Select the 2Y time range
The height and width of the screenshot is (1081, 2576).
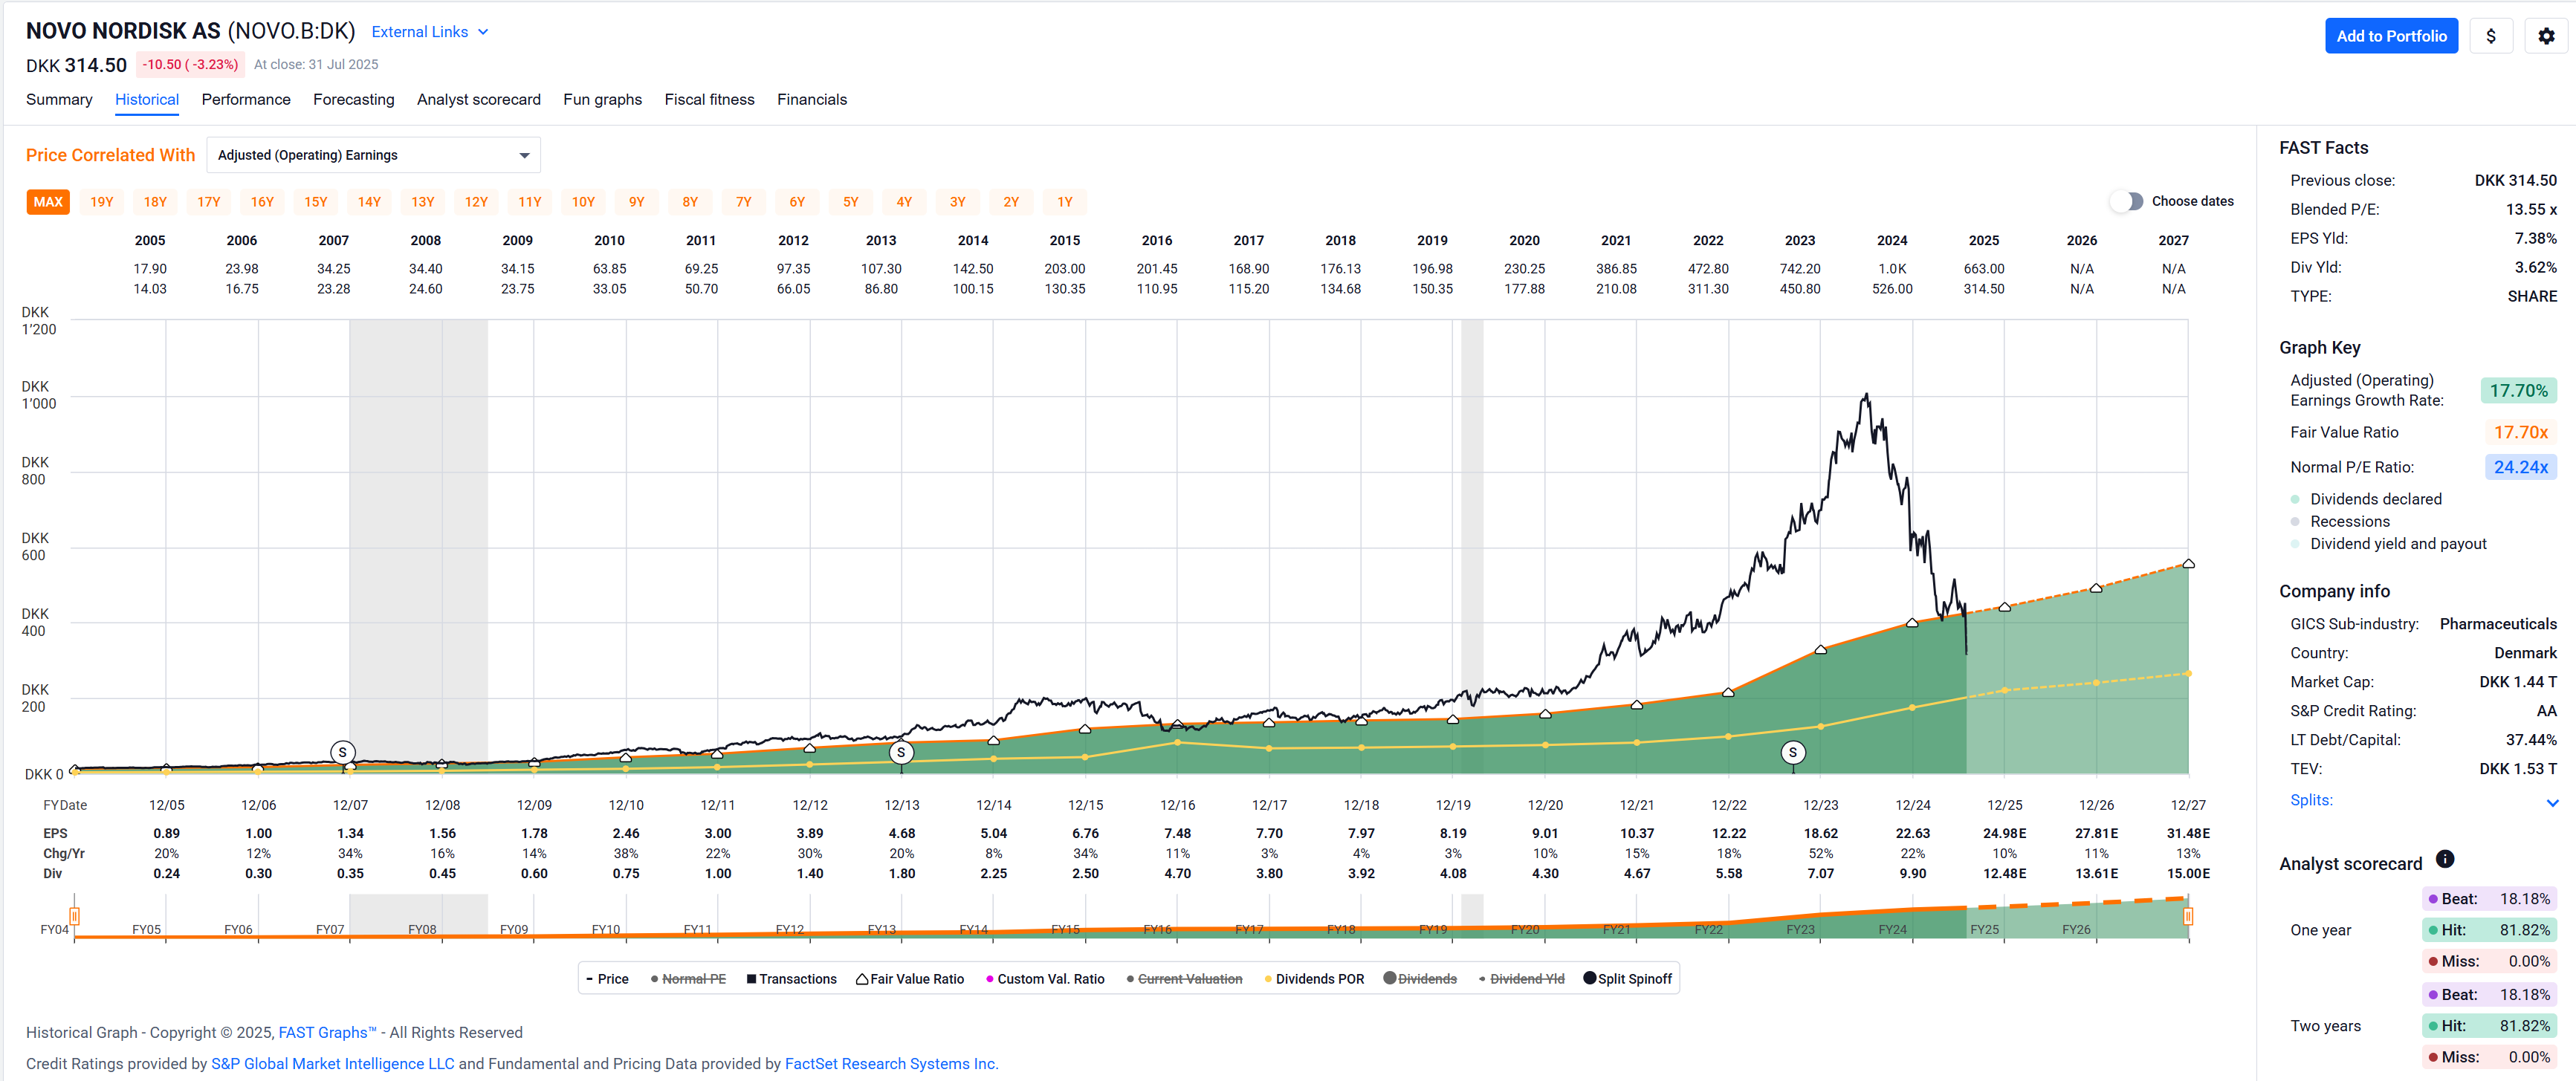pos(1011,202)
